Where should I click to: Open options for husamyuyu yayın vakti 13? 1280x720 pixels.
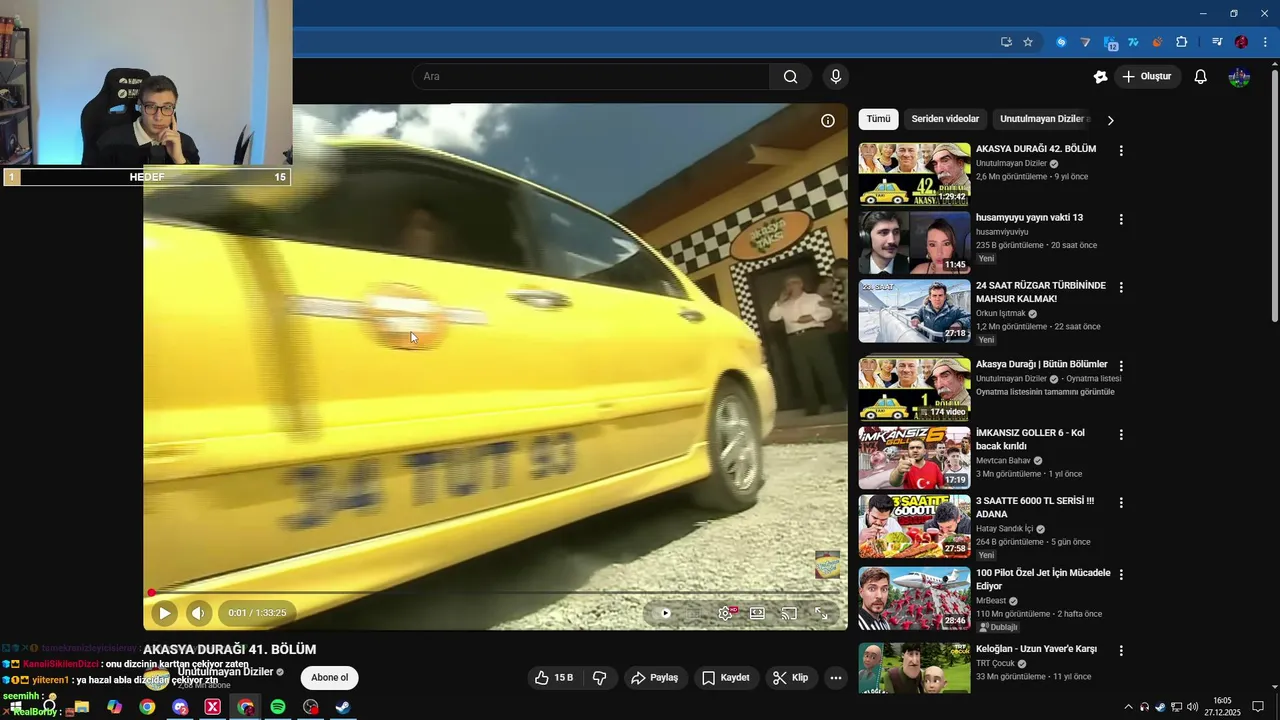tap(1121, 219)
